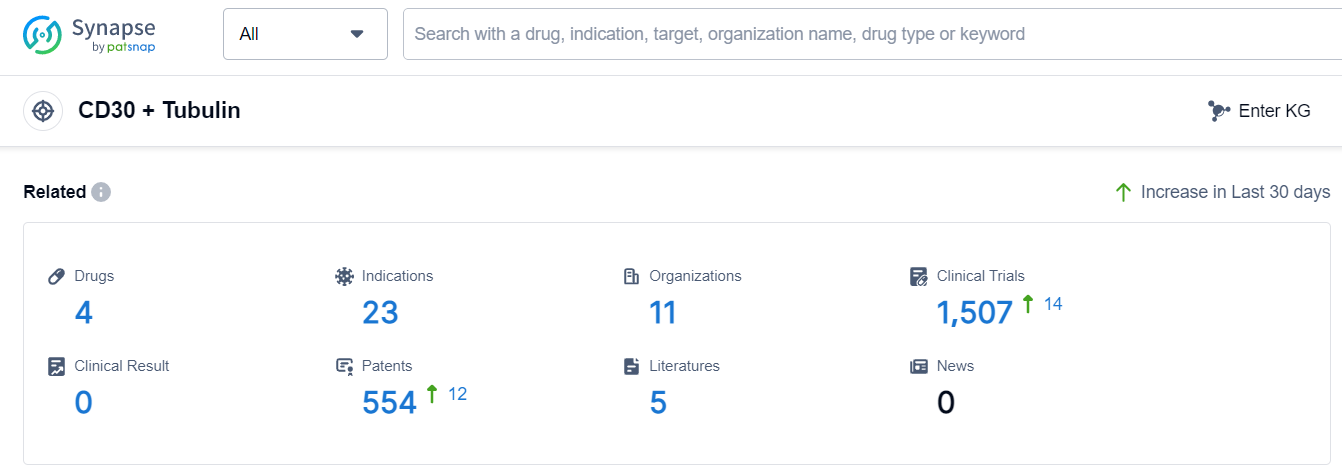The image size is (1342, 475).
Task: Click the Organizations building icon
Action: [x=631, y=276]
